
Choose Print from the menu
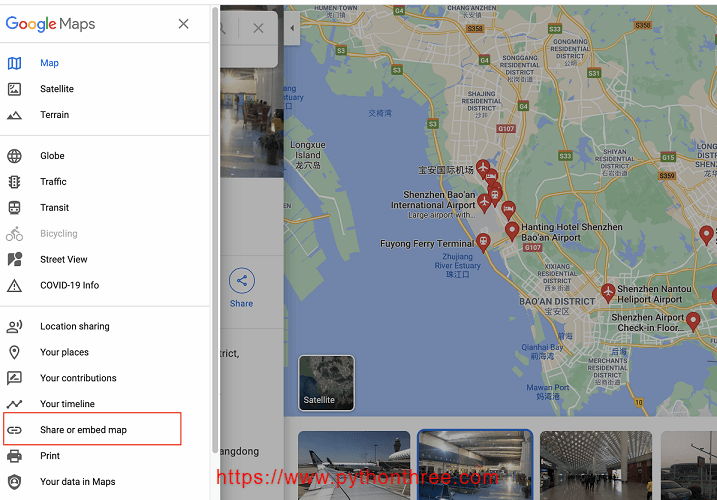(x=105, y=456)
